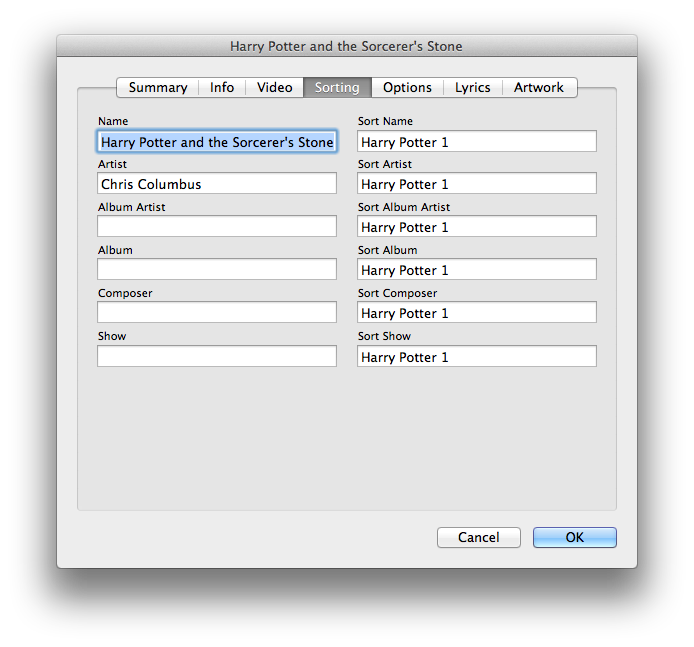Click the Sort Composer field
This screenshot has height=647, width=694.
click(477, 312)
